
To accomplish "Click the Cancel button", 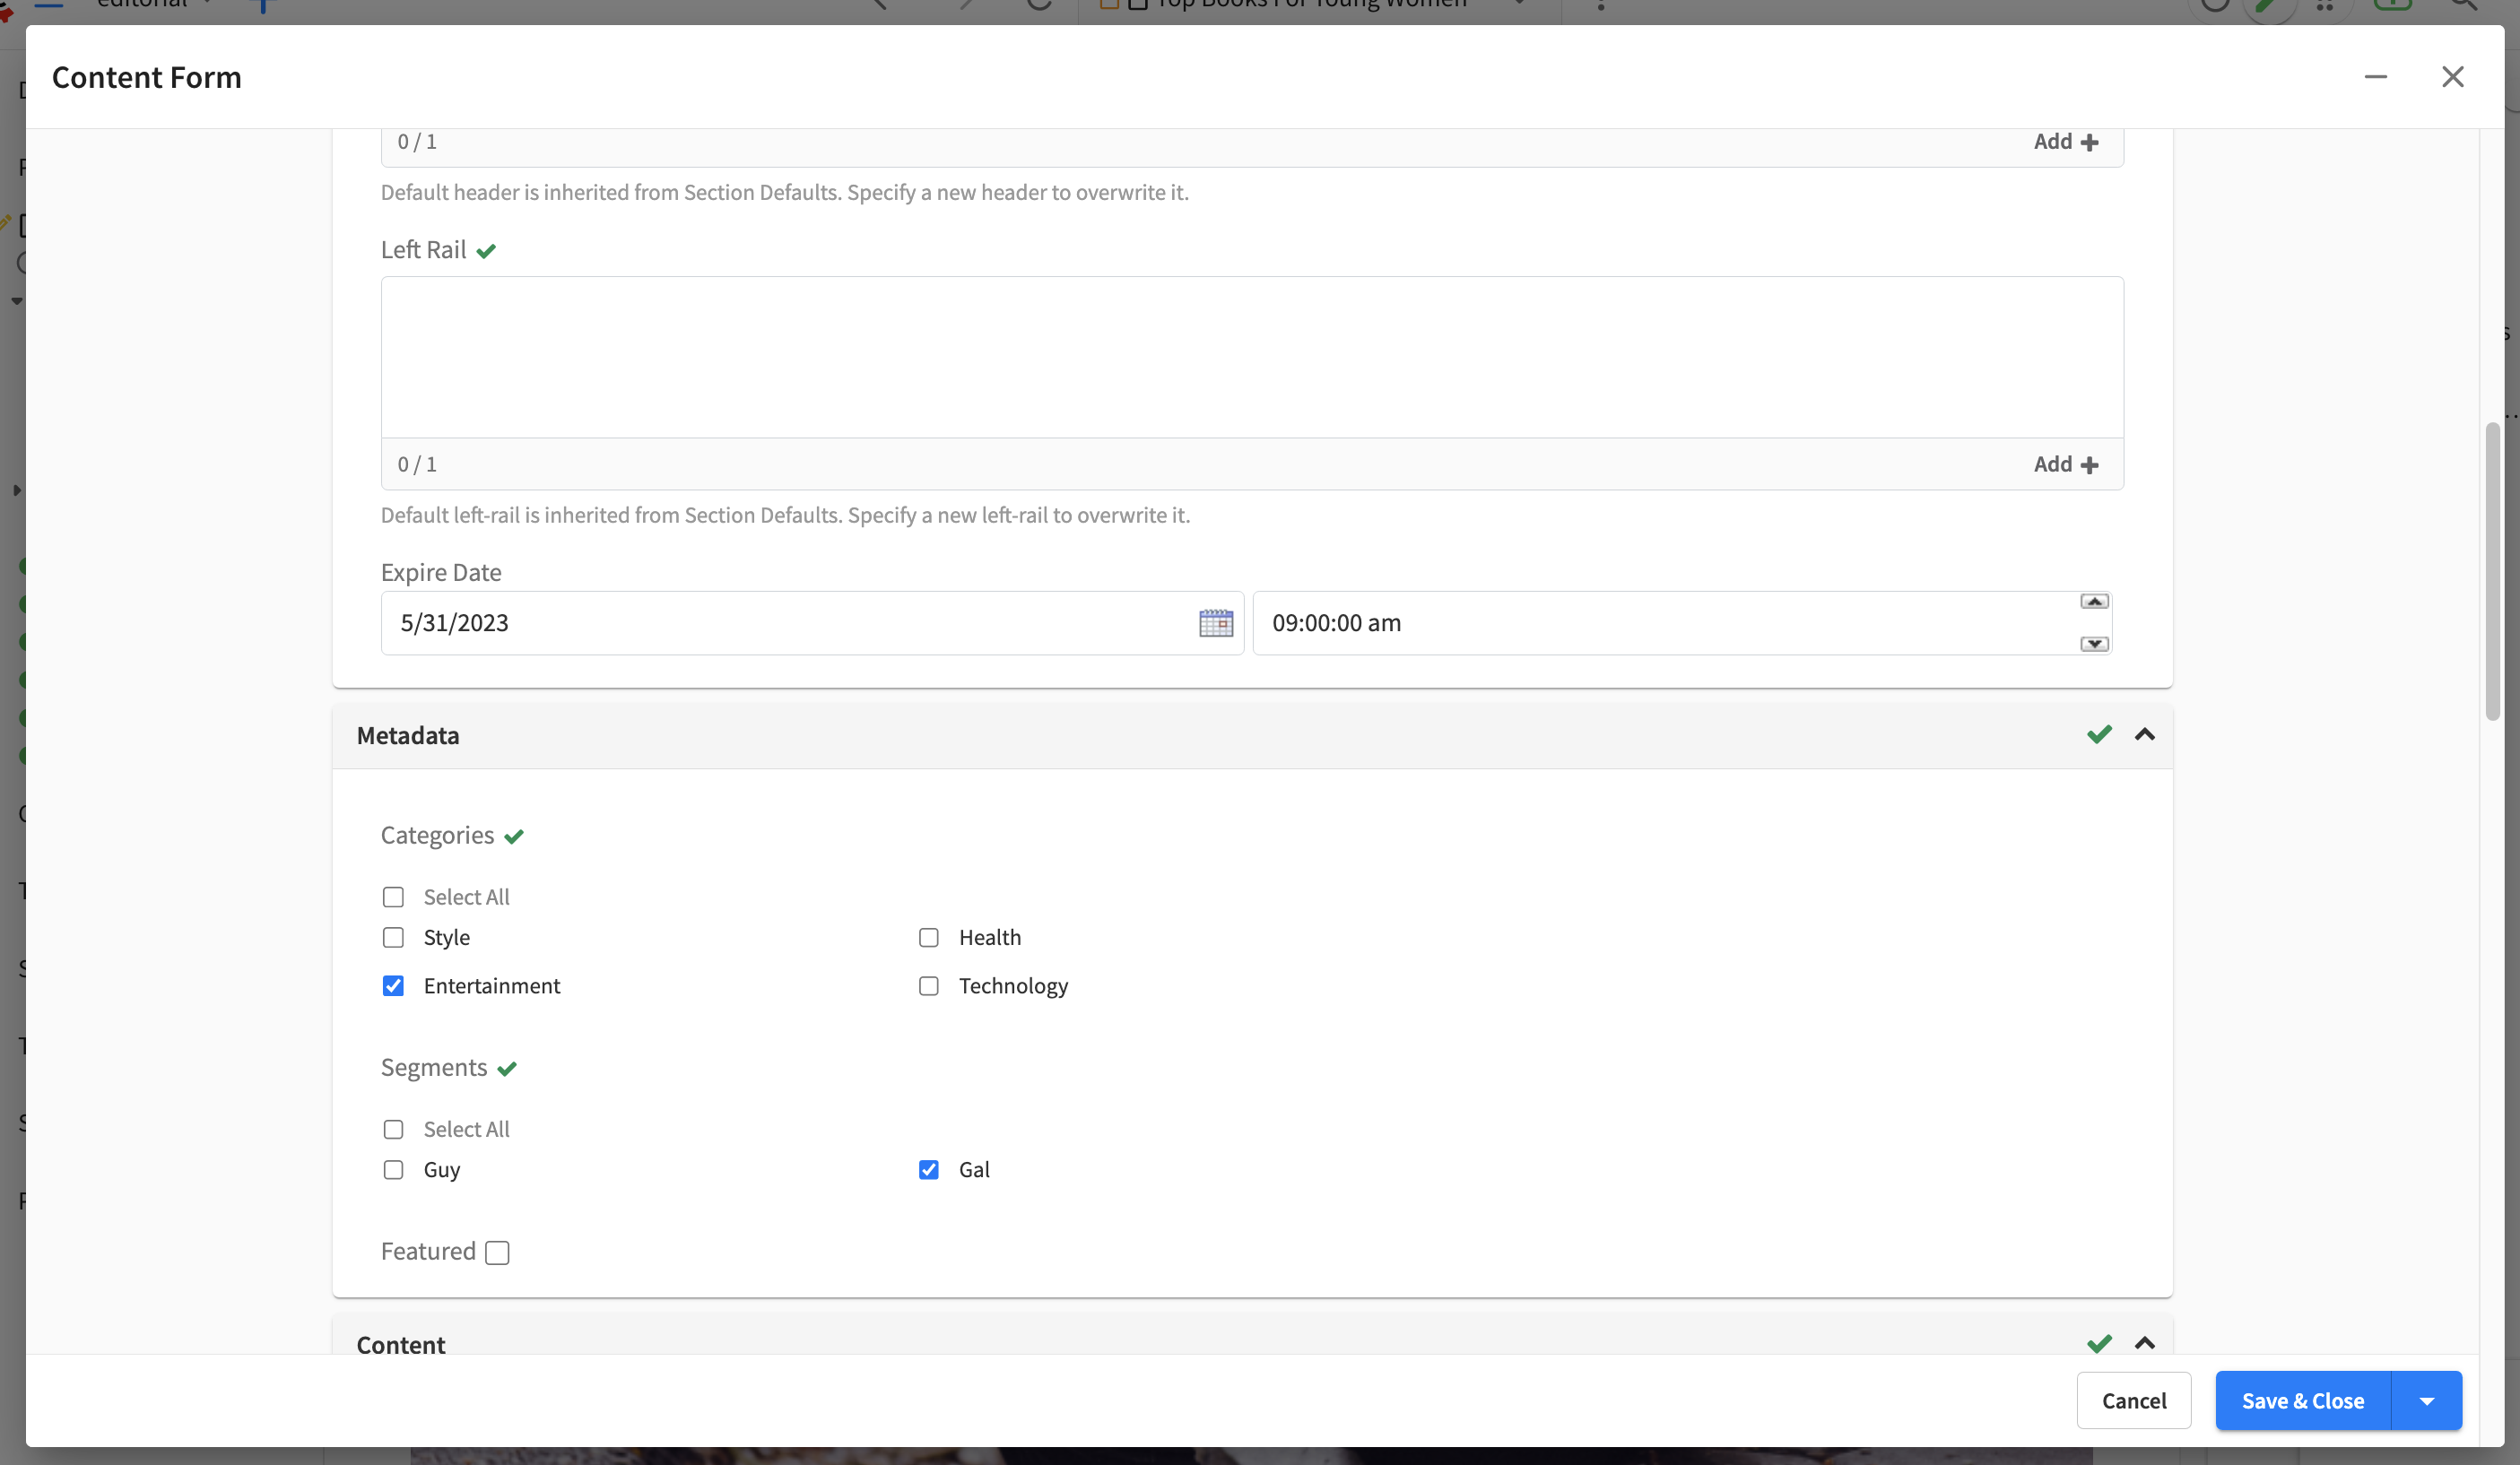I will click(x=2133, y=1400).
